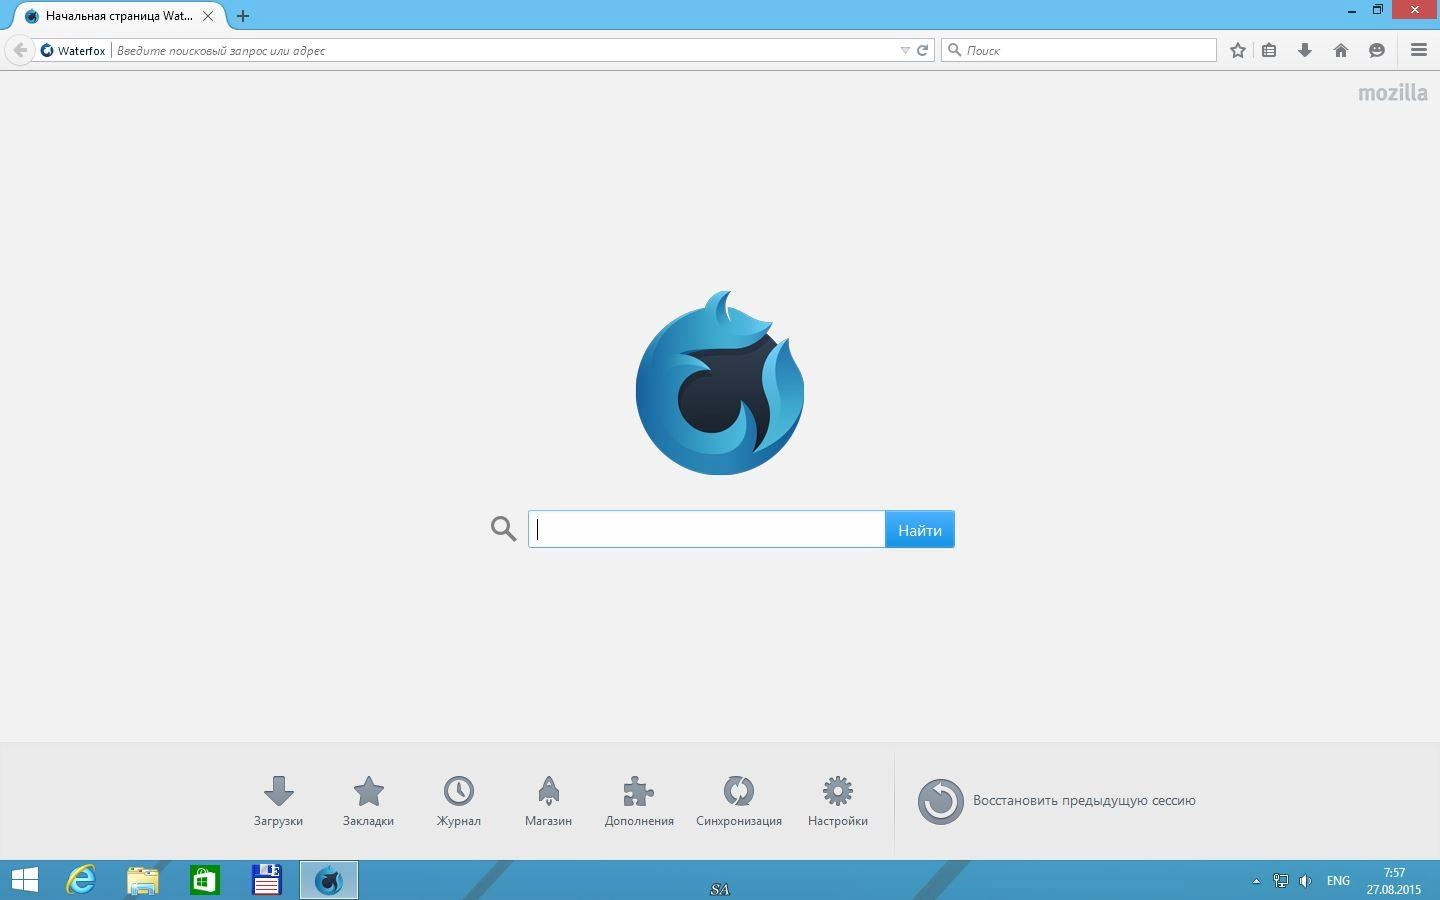Screen dimensions: 1440x900
Task: Launch Internet Explorer from taskbar
Action: coord(80,880)
